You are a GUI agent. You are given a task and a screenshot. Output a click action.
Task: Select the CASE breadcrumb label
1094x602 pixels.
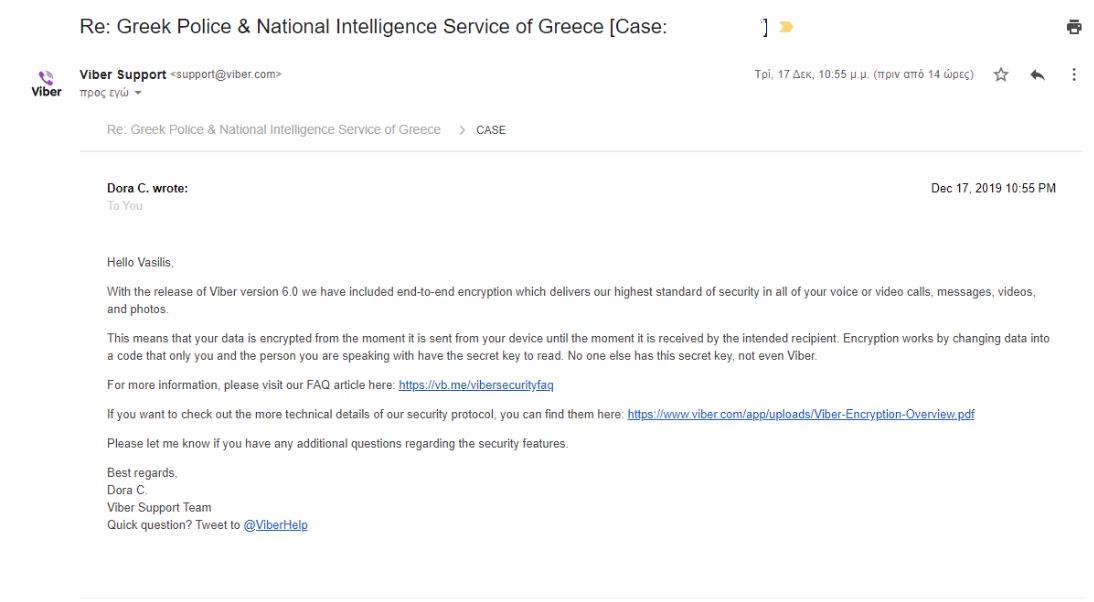(x=491, y=130)
